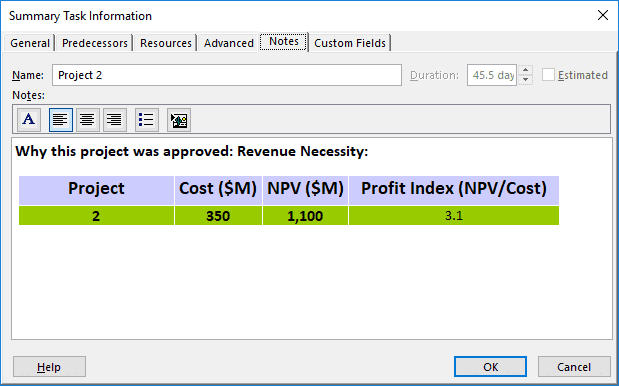Screen dimensions: 619x386
Task: Select the Advanced tab
Action: click(x=229, y=43)
